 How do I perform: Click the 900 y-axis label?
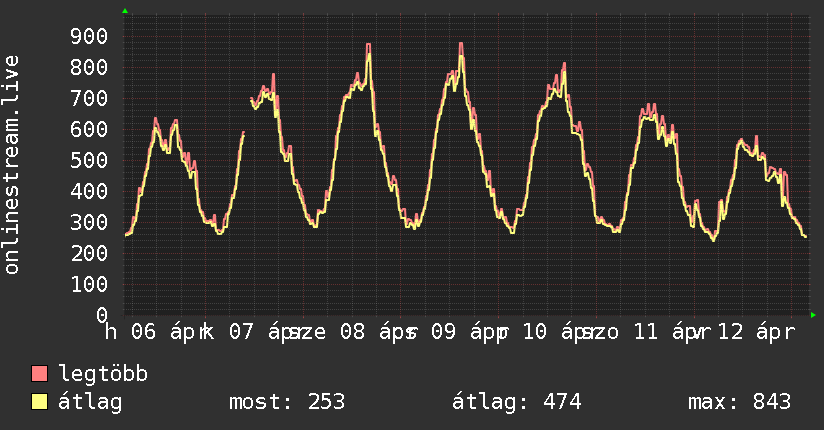(x=90, y=37)
